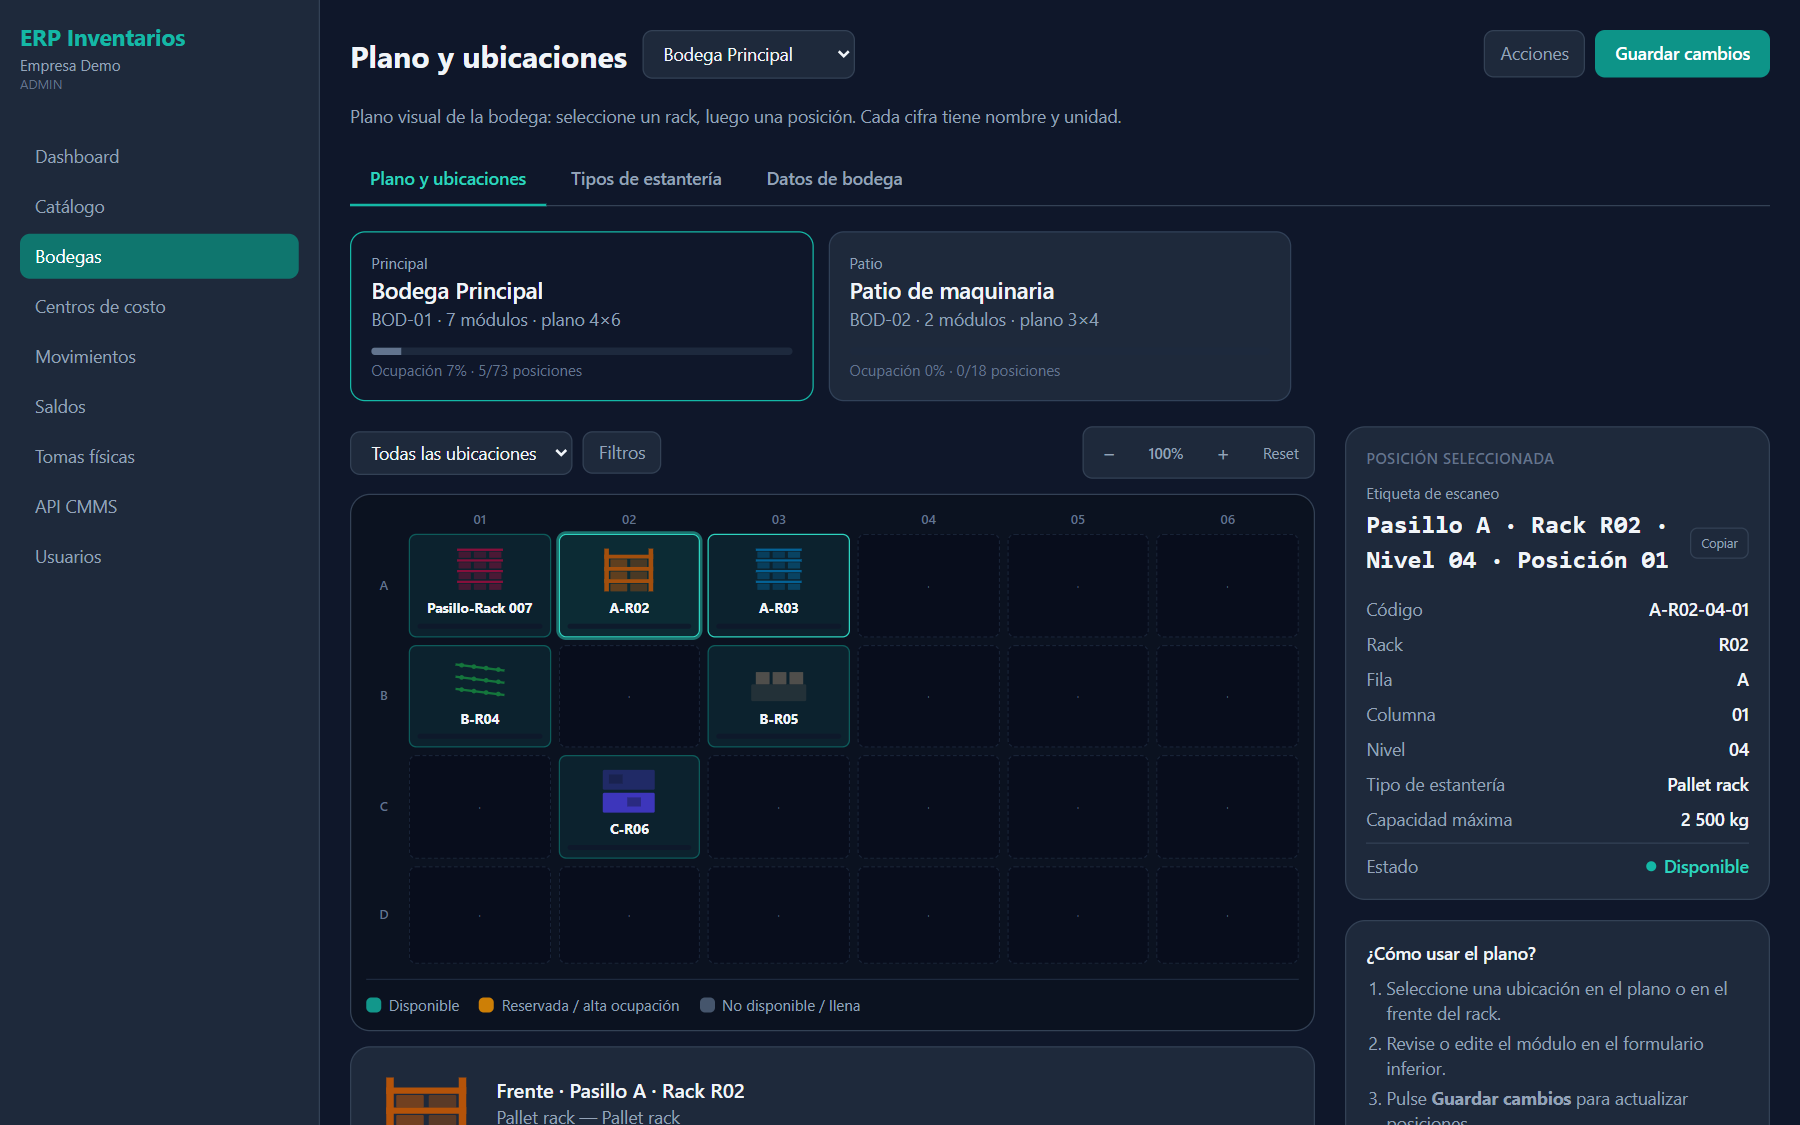This screenshot has width=1800, height=1125.
Task: Open Centros de costo section
Action: (159, 307)
